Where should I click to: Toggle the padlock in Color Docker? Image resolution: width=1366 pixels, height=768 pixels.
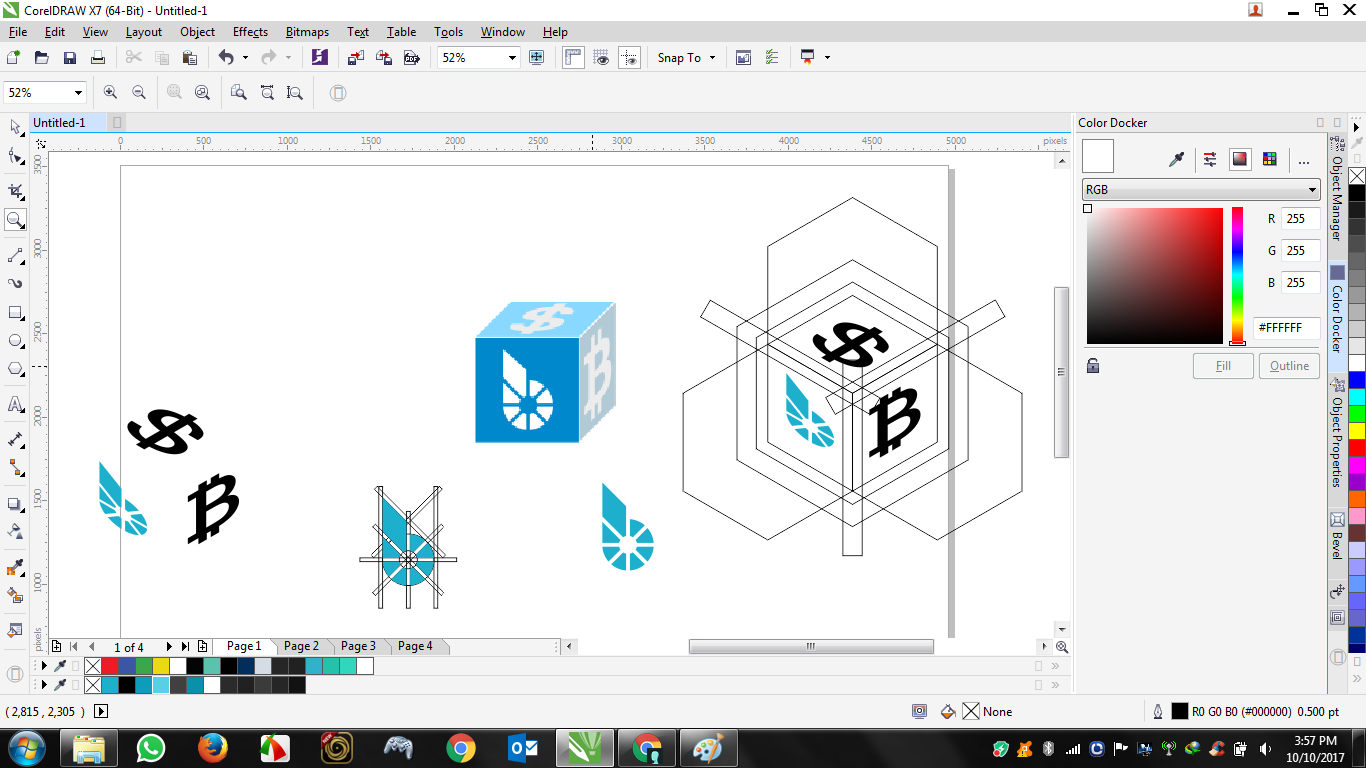[1093, 366]
